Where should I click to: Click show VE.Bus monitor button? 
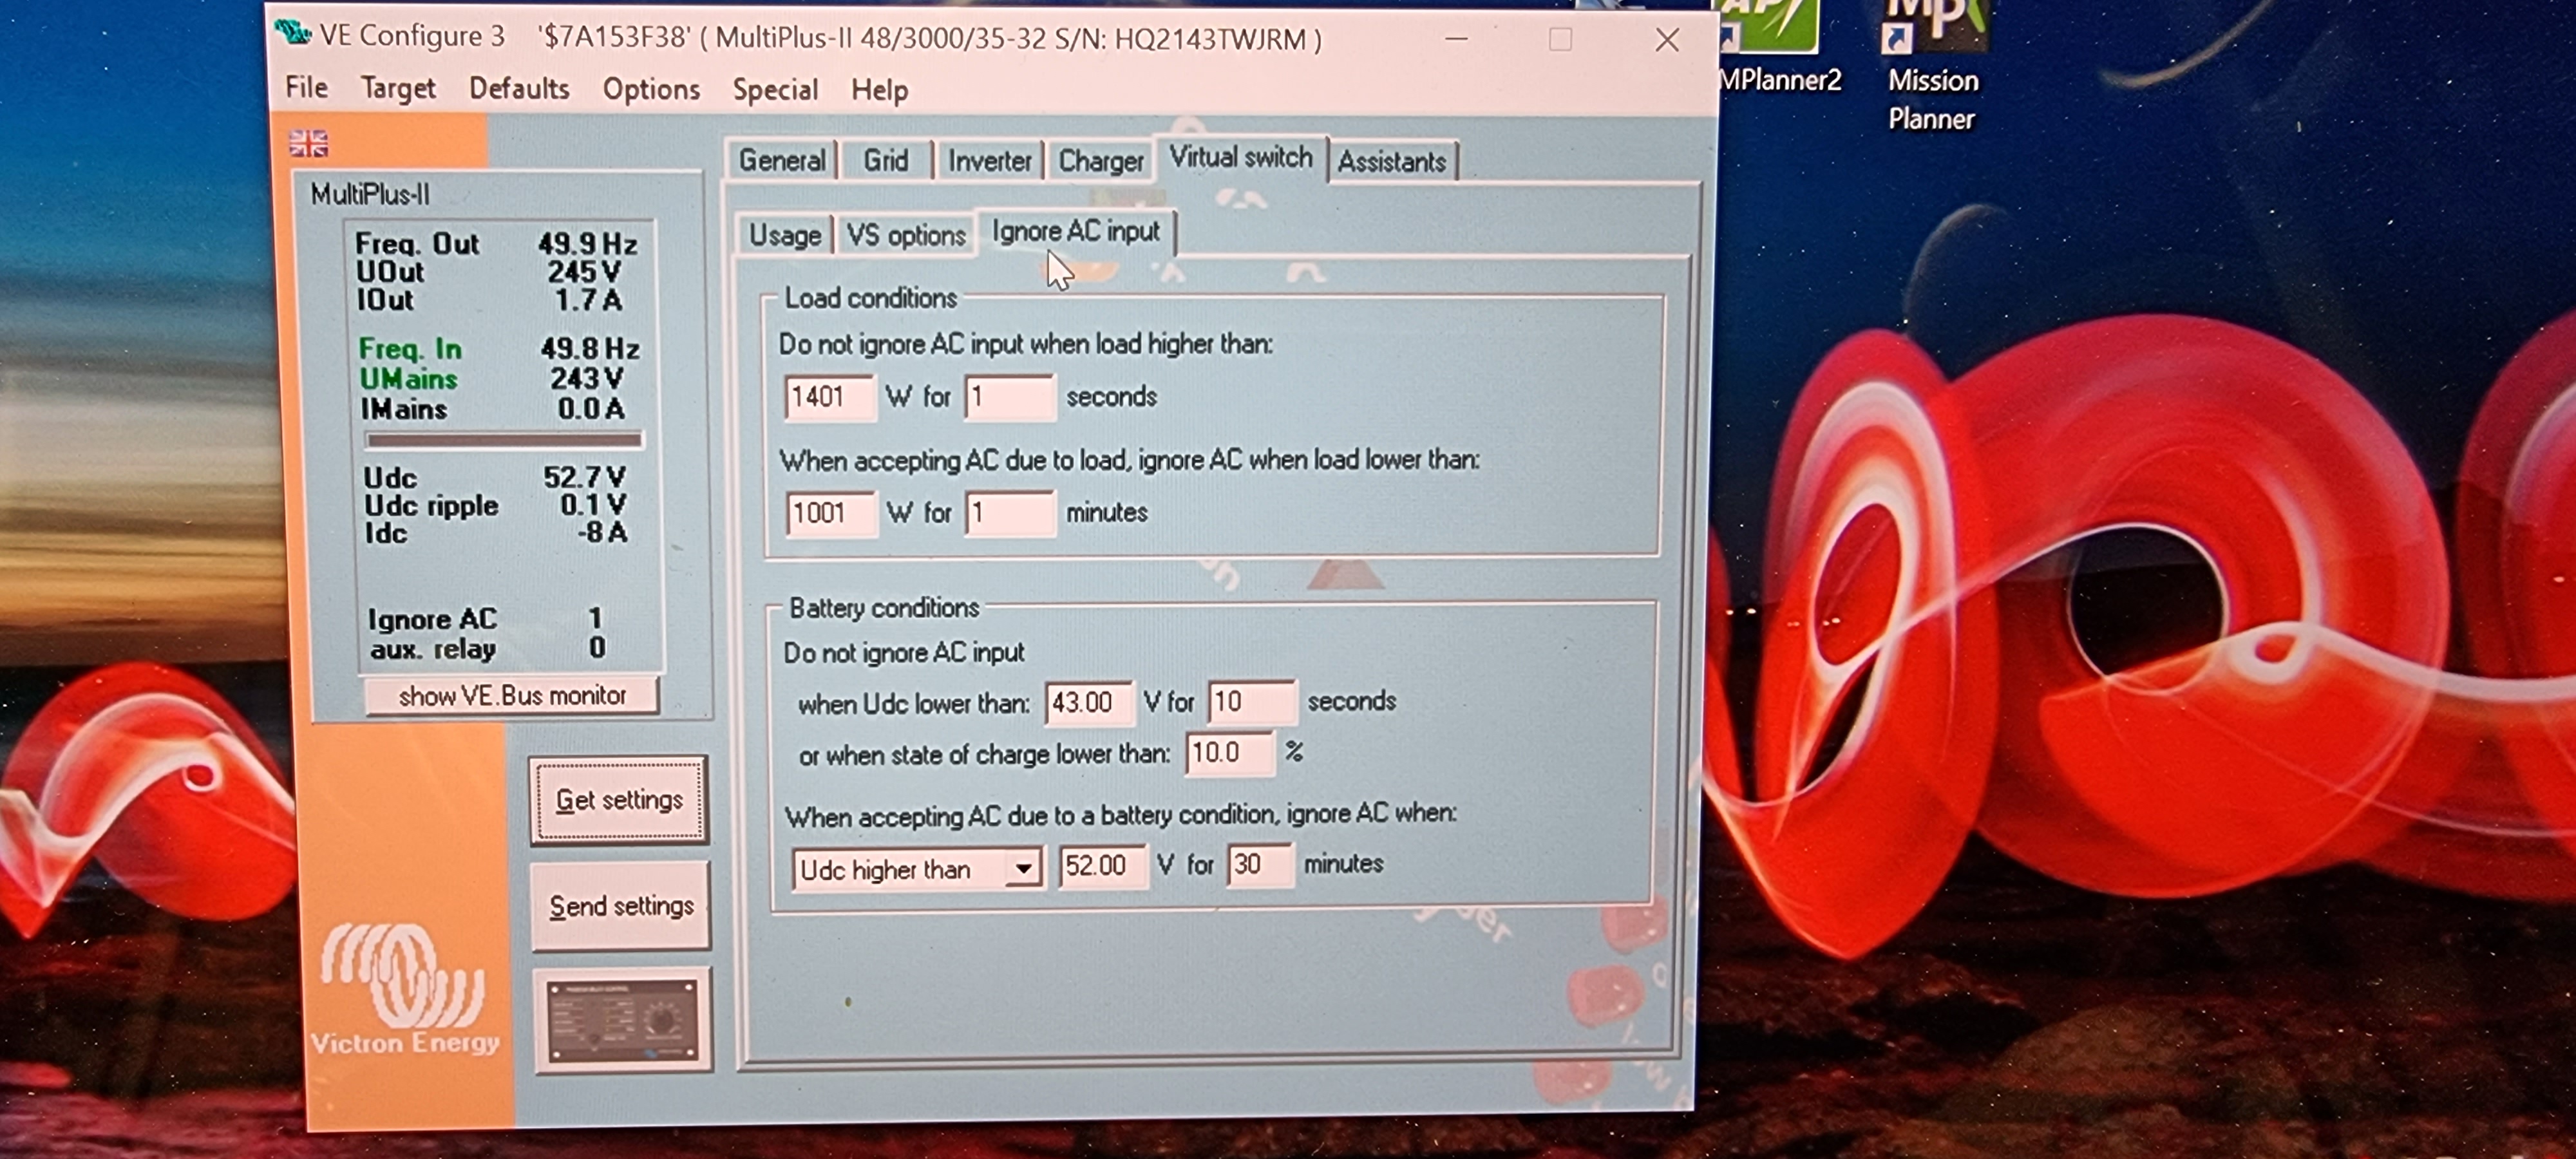point(511,695)
